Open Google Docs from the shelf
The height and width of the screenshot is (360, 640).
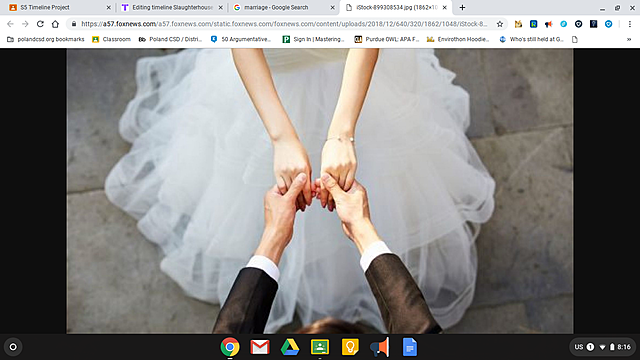click(410, 347)
